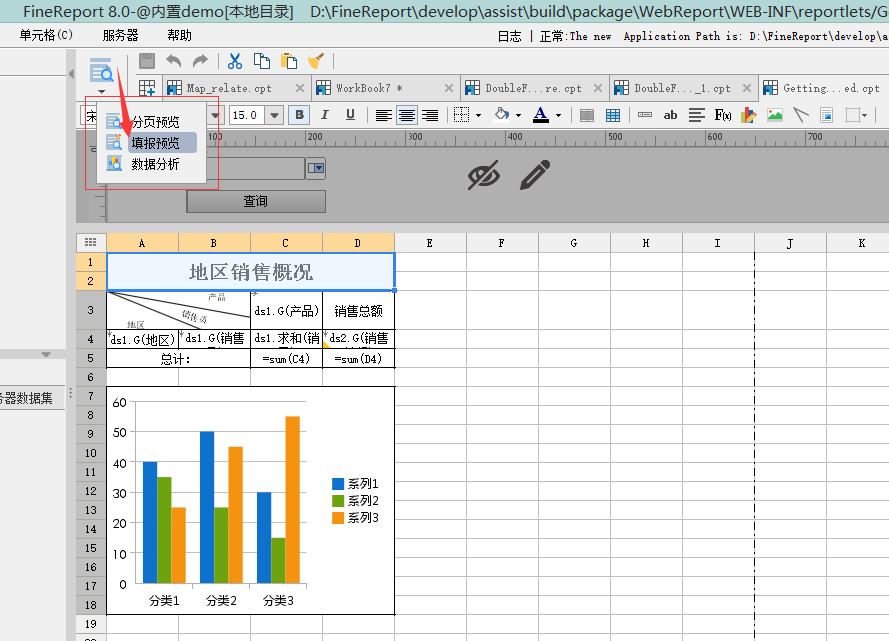This screenshot has width=889, height=641.
Task: Insert a sub-report document icon
Action: [827, 115]
